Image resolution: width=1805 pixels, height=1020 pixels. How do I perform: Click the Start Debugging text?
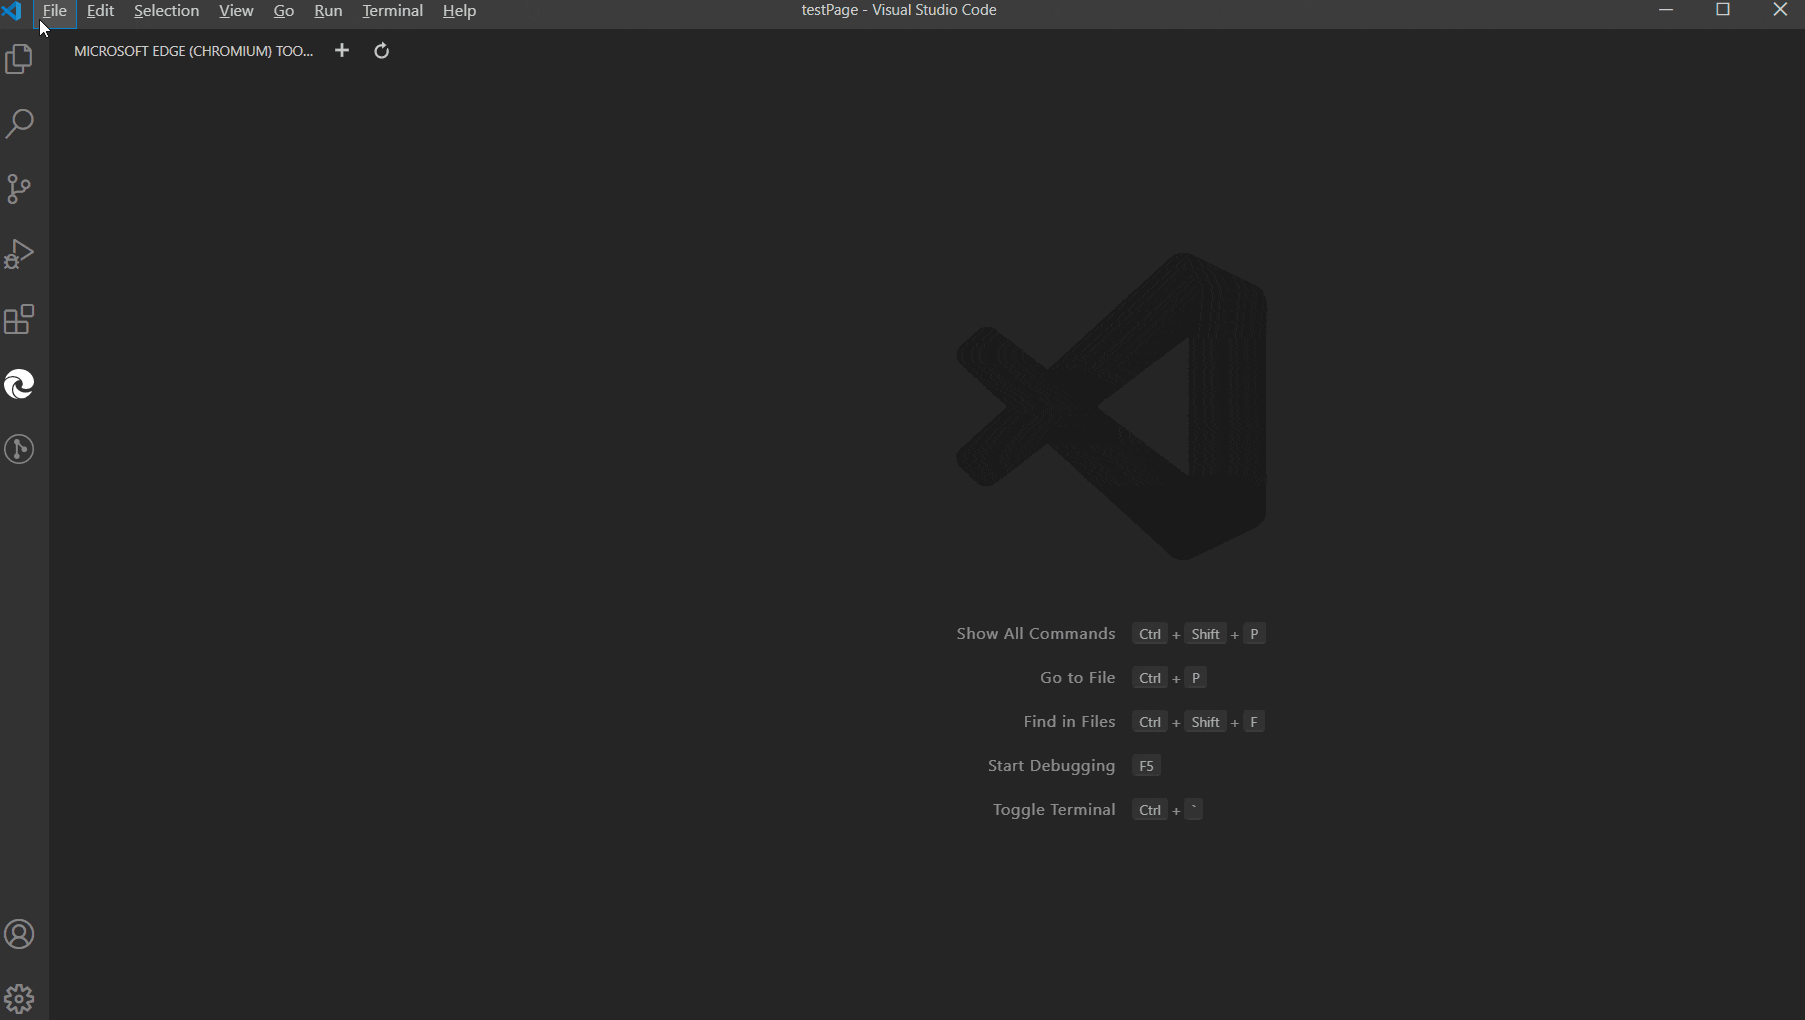point(1051,766)
